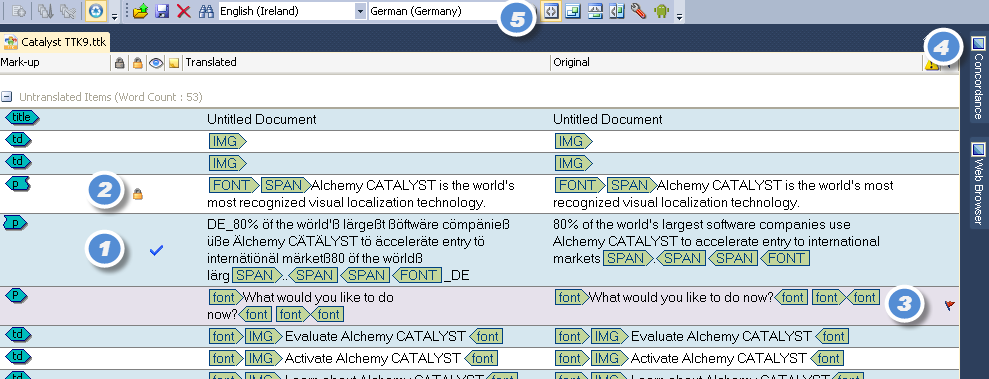Collapse the Untranslated Items group

[x=6, y=97]
